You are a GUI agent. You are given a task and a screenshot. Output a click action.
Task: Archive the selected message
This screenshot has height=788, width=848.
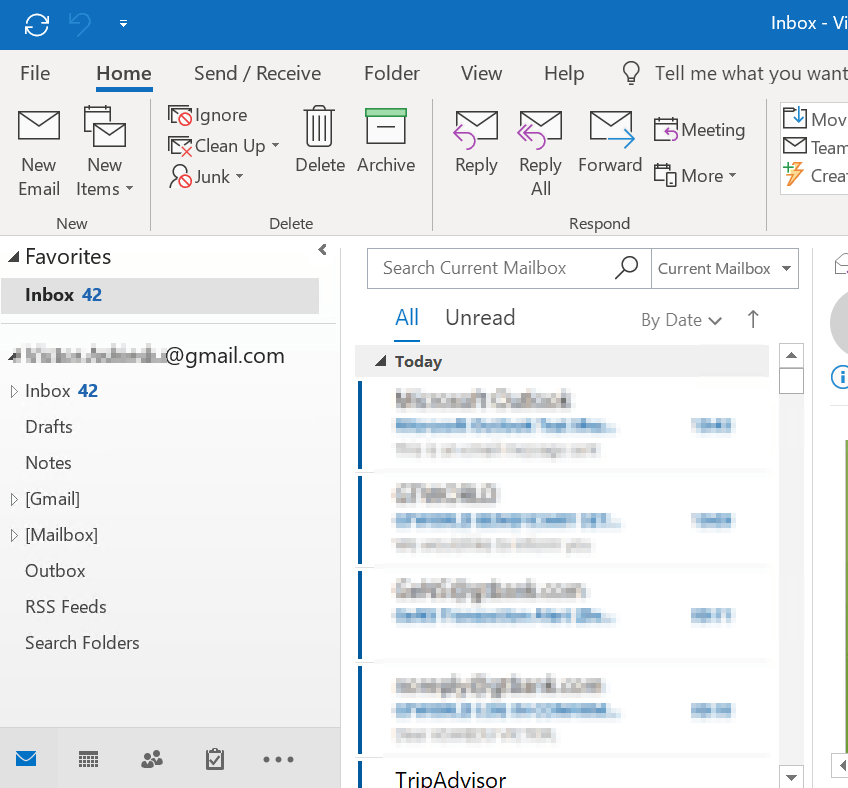(386, 141)
